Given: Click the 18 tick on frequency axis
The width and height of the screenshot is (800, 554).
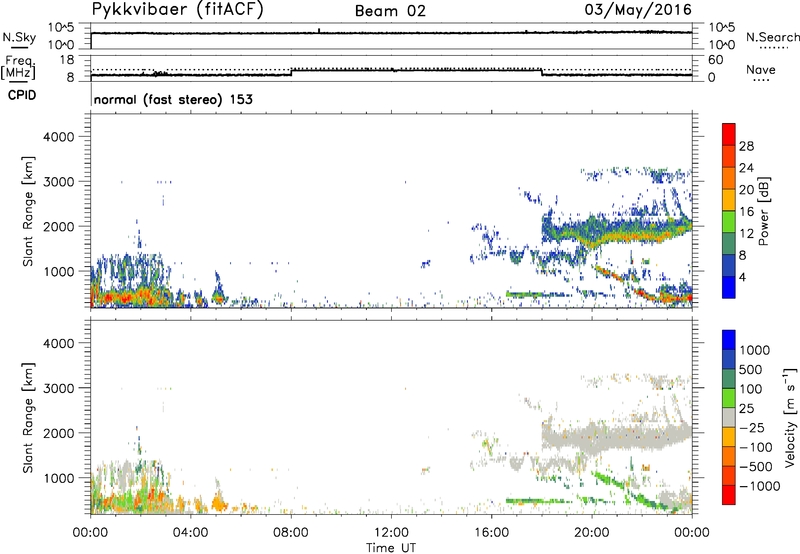Looking at the screenshot, I should click(67, 60).
